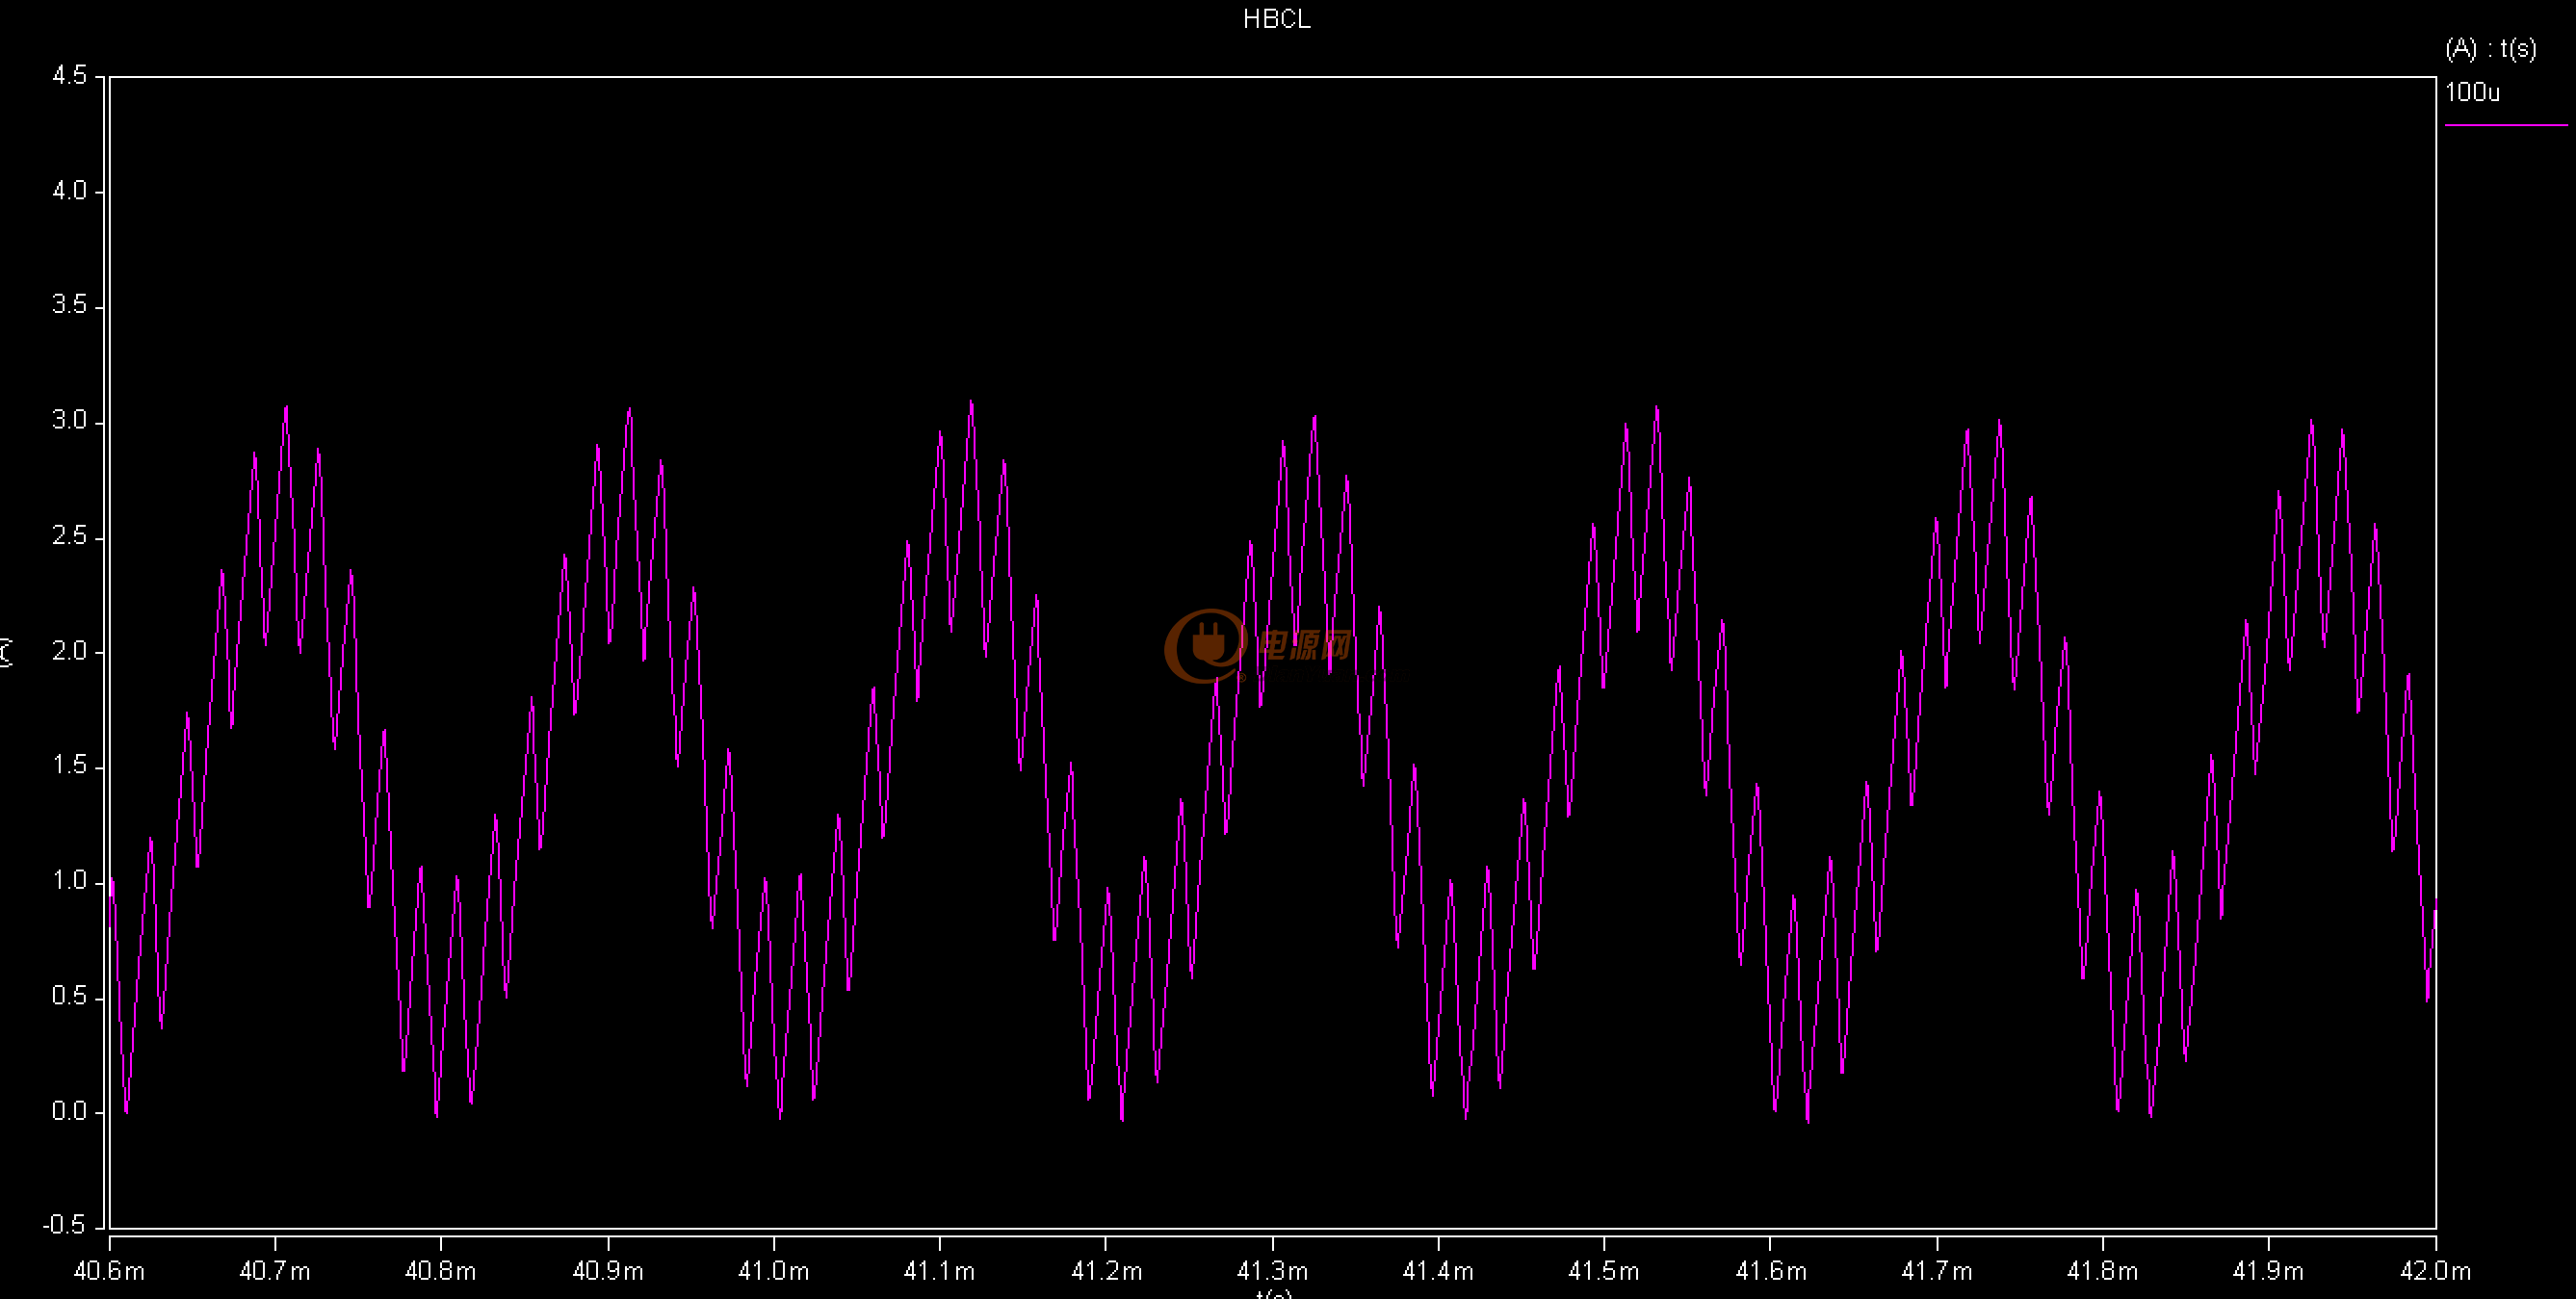
Task: Click the (A) : t(s) legend header
Action: click(x=2491, y=48)
